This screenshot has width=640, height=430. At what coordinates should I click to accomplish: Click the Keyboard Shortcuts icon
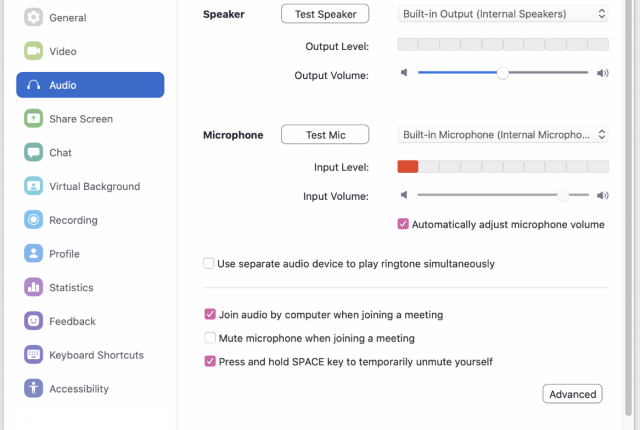click(x=33, y=355)
